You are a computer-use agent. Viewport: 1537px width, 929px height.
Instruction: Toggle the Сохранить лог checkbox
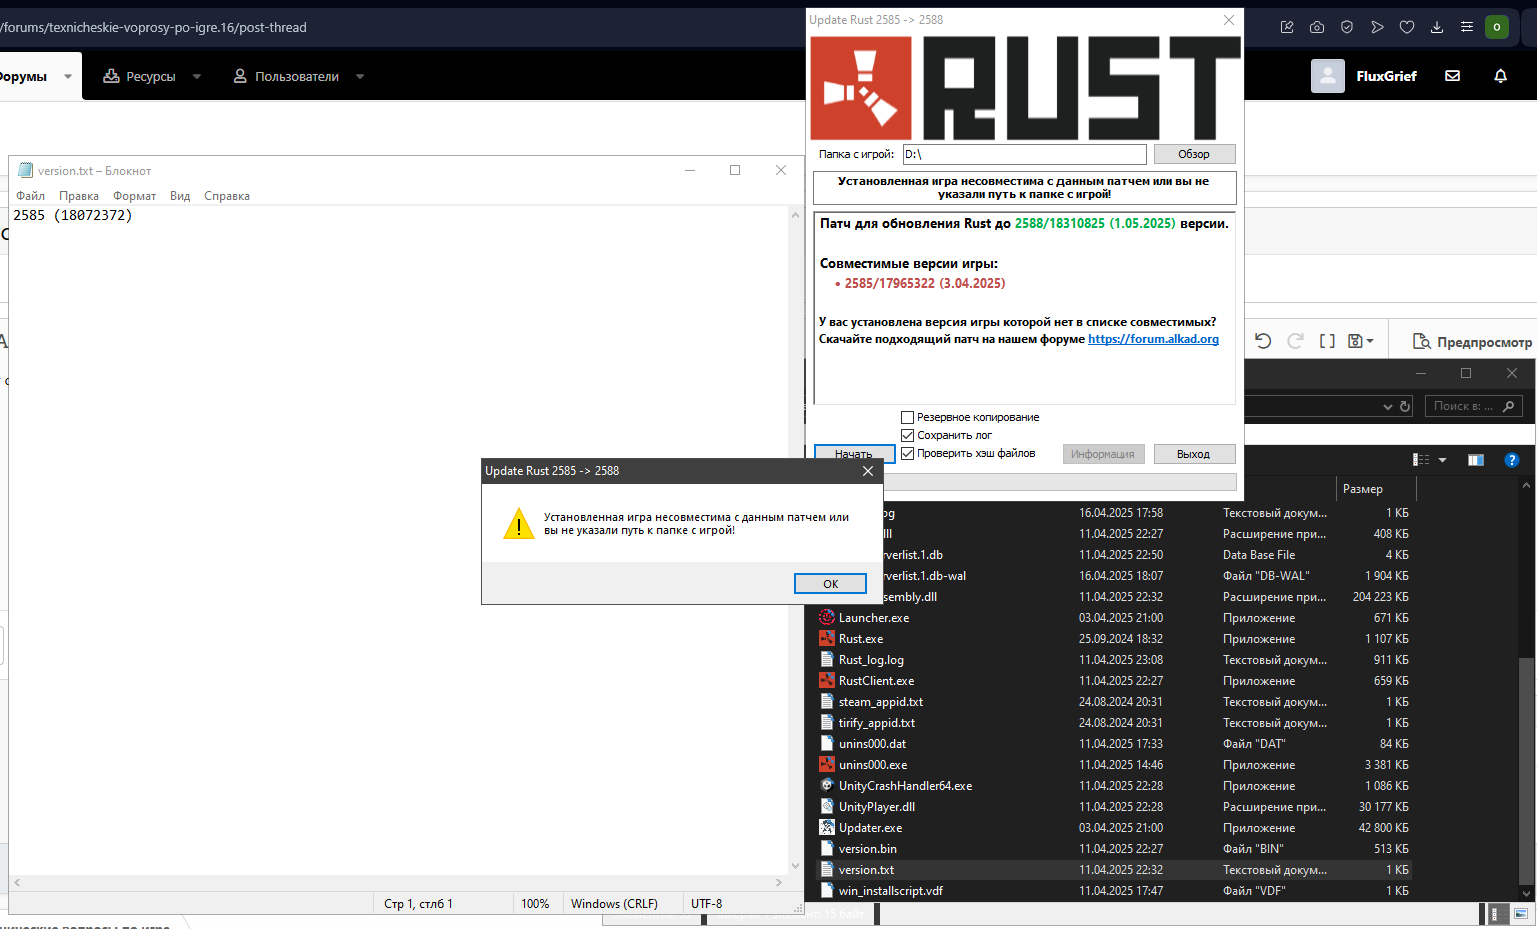(908, 435)
